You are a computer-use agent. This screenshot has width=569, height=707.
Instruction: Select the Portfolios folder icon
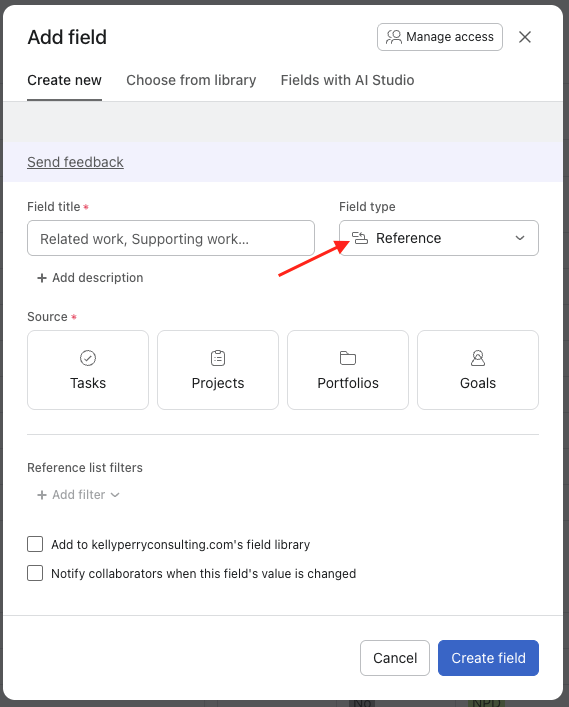(348, 358)
